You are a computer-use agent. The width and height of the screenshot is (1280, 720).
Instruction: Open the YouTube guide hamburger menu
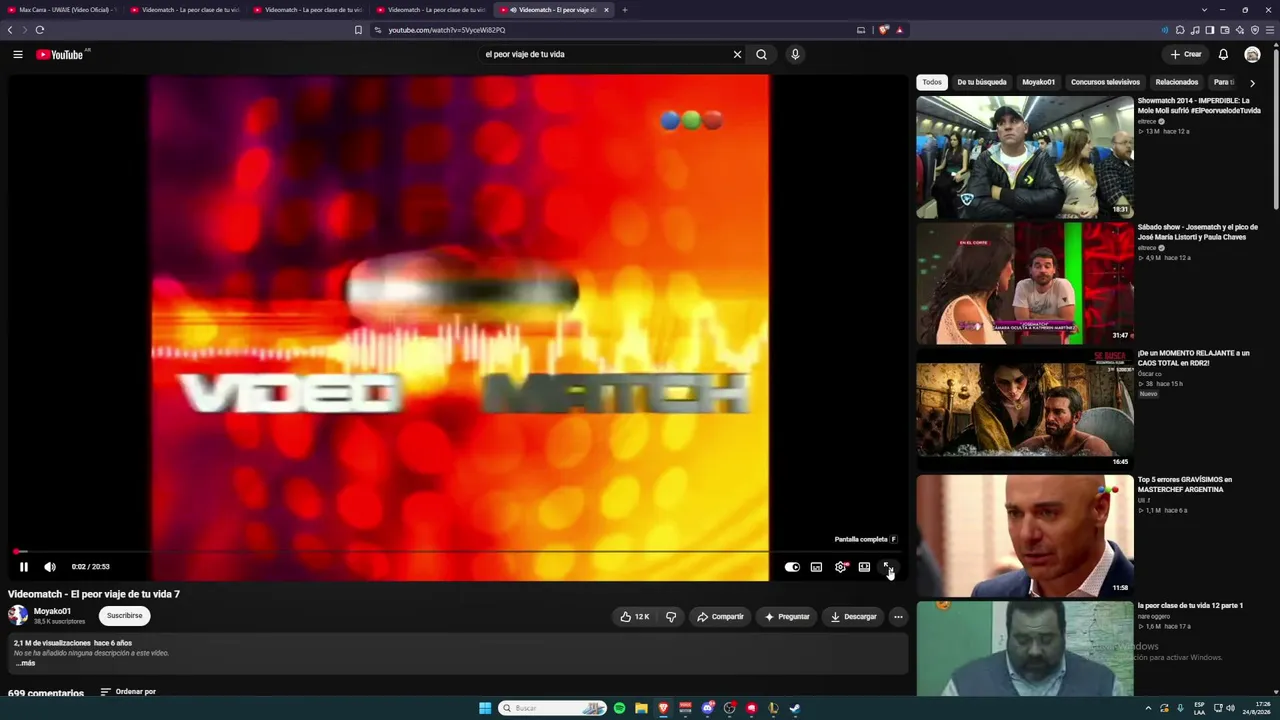(x=18, y=55)
